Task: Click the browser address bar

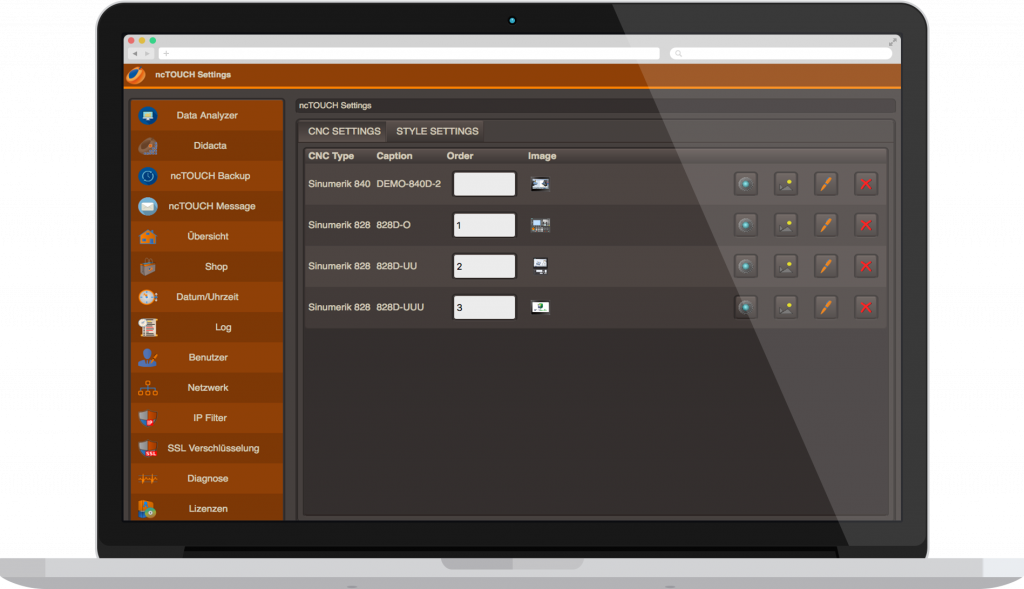Action: 409,54
